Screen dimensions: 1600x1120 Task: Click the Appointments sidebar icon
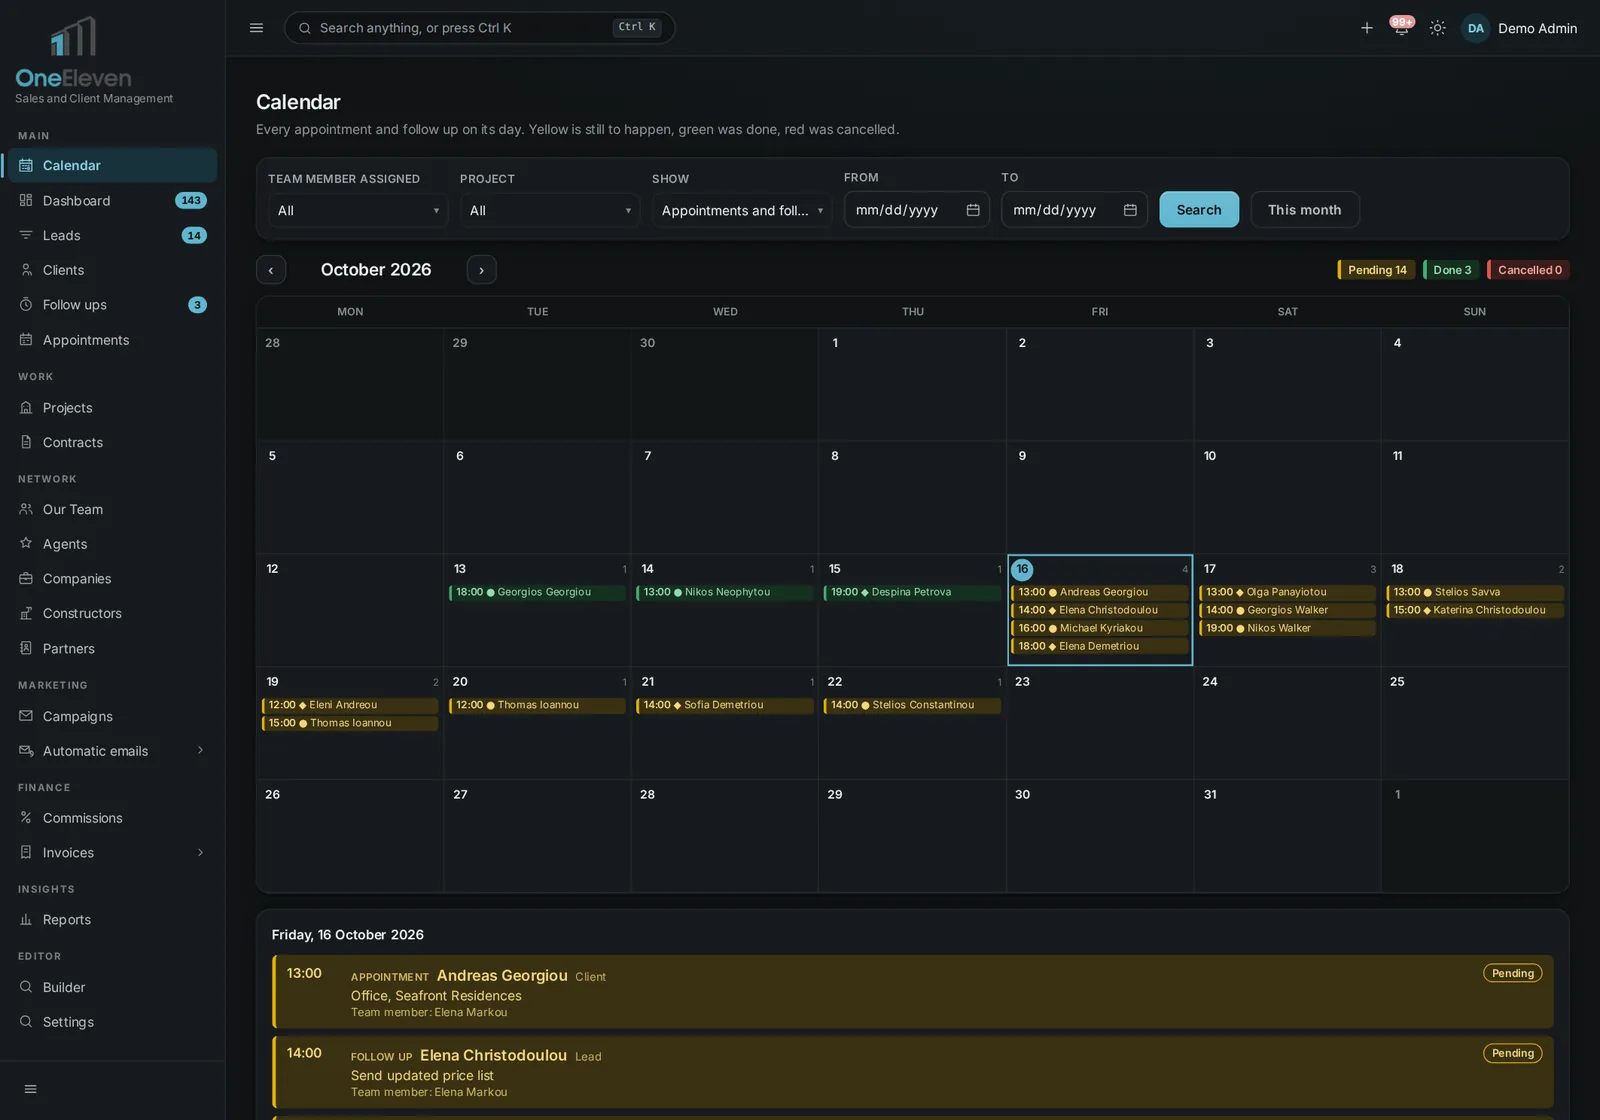point(26,340)
